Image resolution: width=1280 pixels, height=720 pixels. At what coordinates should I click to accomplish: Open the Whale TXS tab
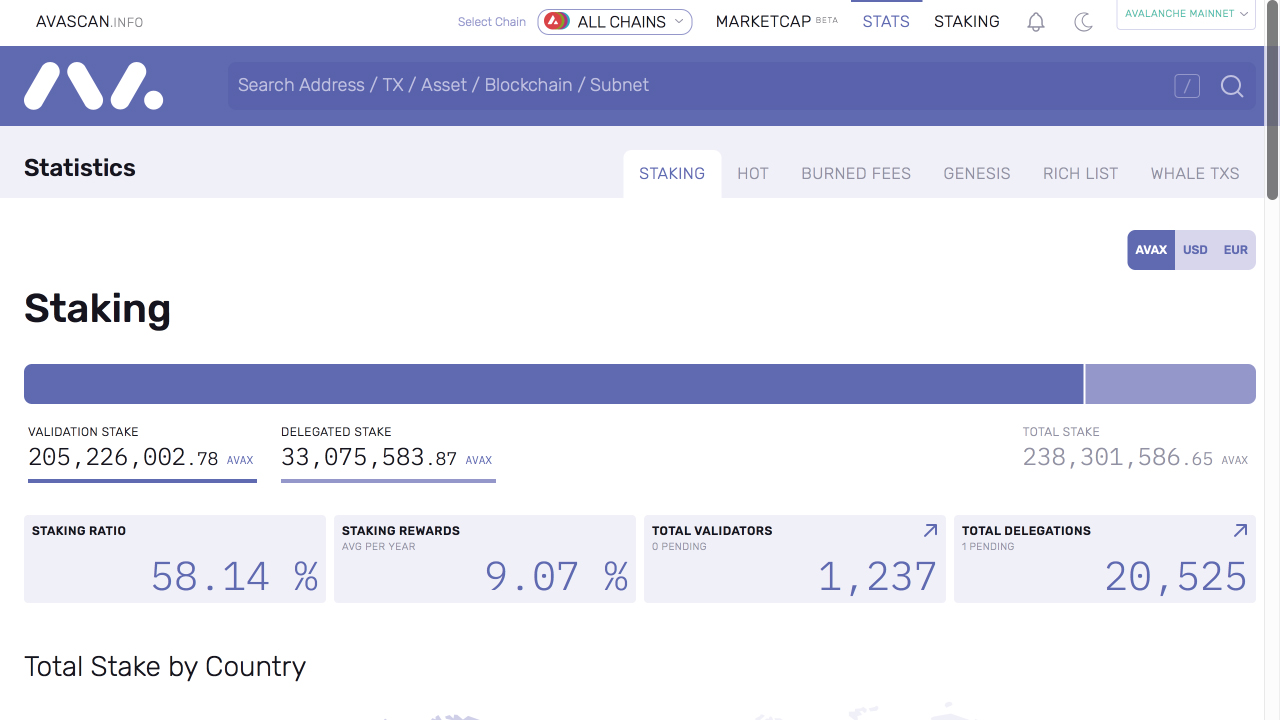click(x=1195, y=173)
